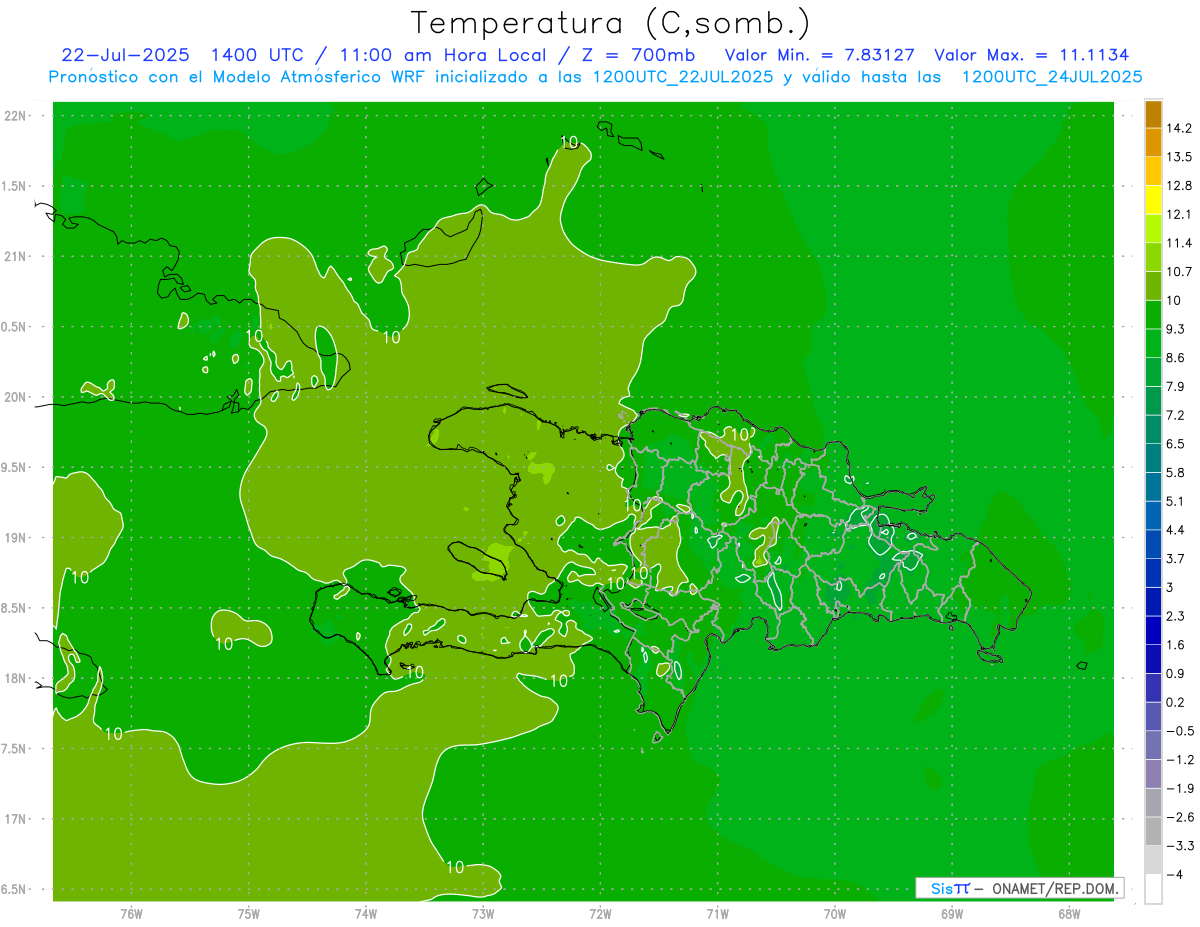Click the '-2.6' colorbar label
Screen dimensions: 1200x927
[x=1179, y=817]
